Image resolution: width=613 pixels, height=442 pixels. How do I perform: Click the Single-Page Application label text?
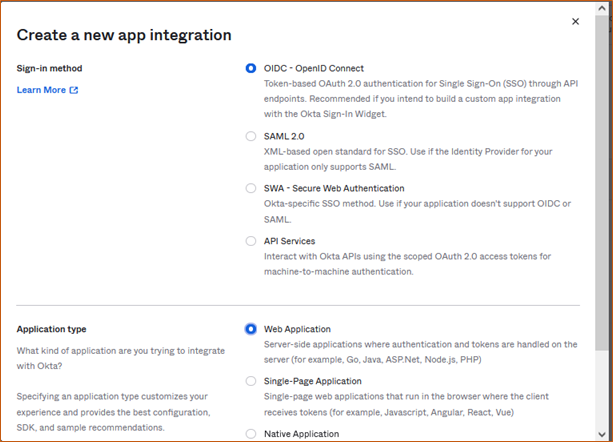click(x=312, y=381)
